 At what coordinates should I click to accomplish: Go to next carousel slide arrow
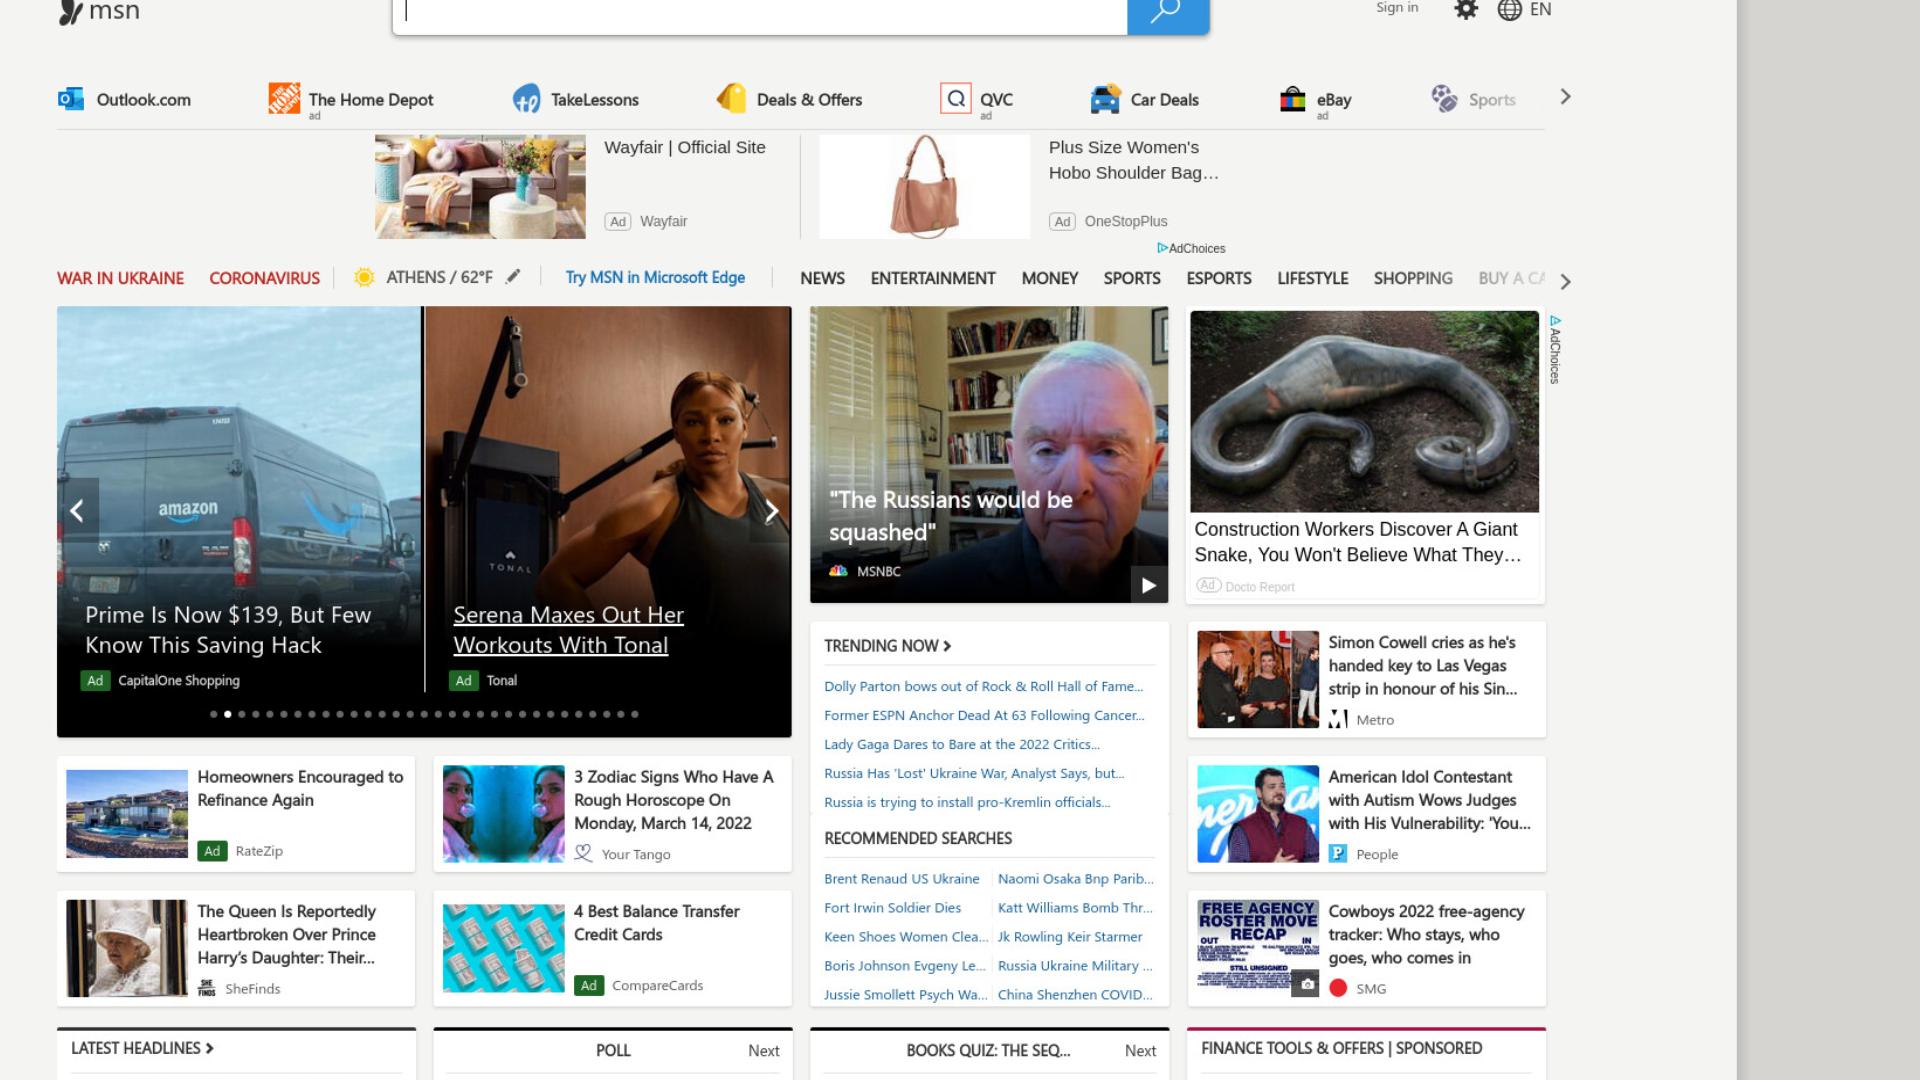pyautogui.click(x=771, y=511)
